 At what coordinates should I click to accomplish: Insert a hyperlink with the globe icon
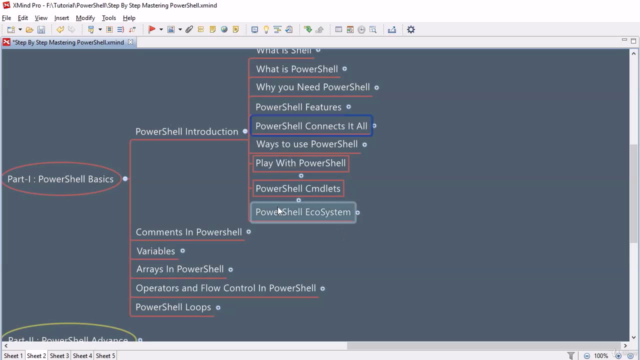click(224, 30)
